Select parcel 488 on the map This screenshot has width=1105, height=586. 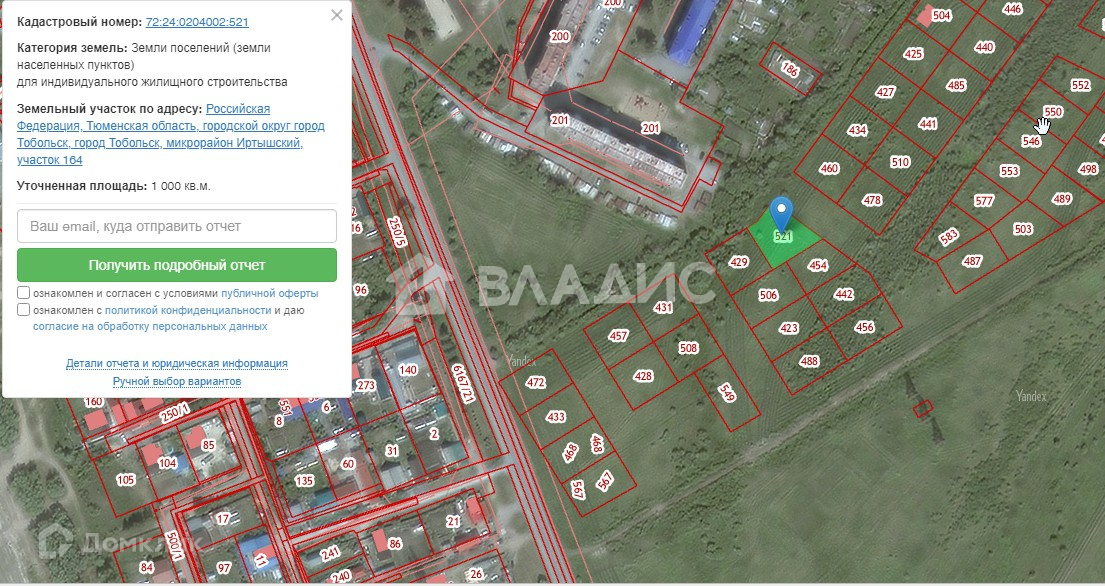[x=809, y=361]
